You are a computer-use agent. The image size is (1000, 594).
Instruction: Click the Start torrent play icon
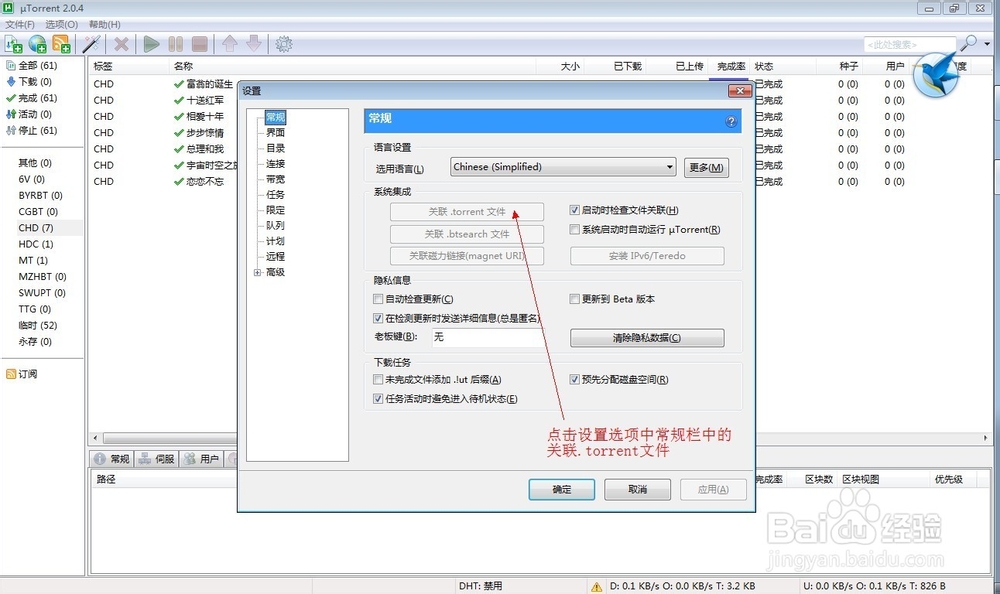coord(151,44)
